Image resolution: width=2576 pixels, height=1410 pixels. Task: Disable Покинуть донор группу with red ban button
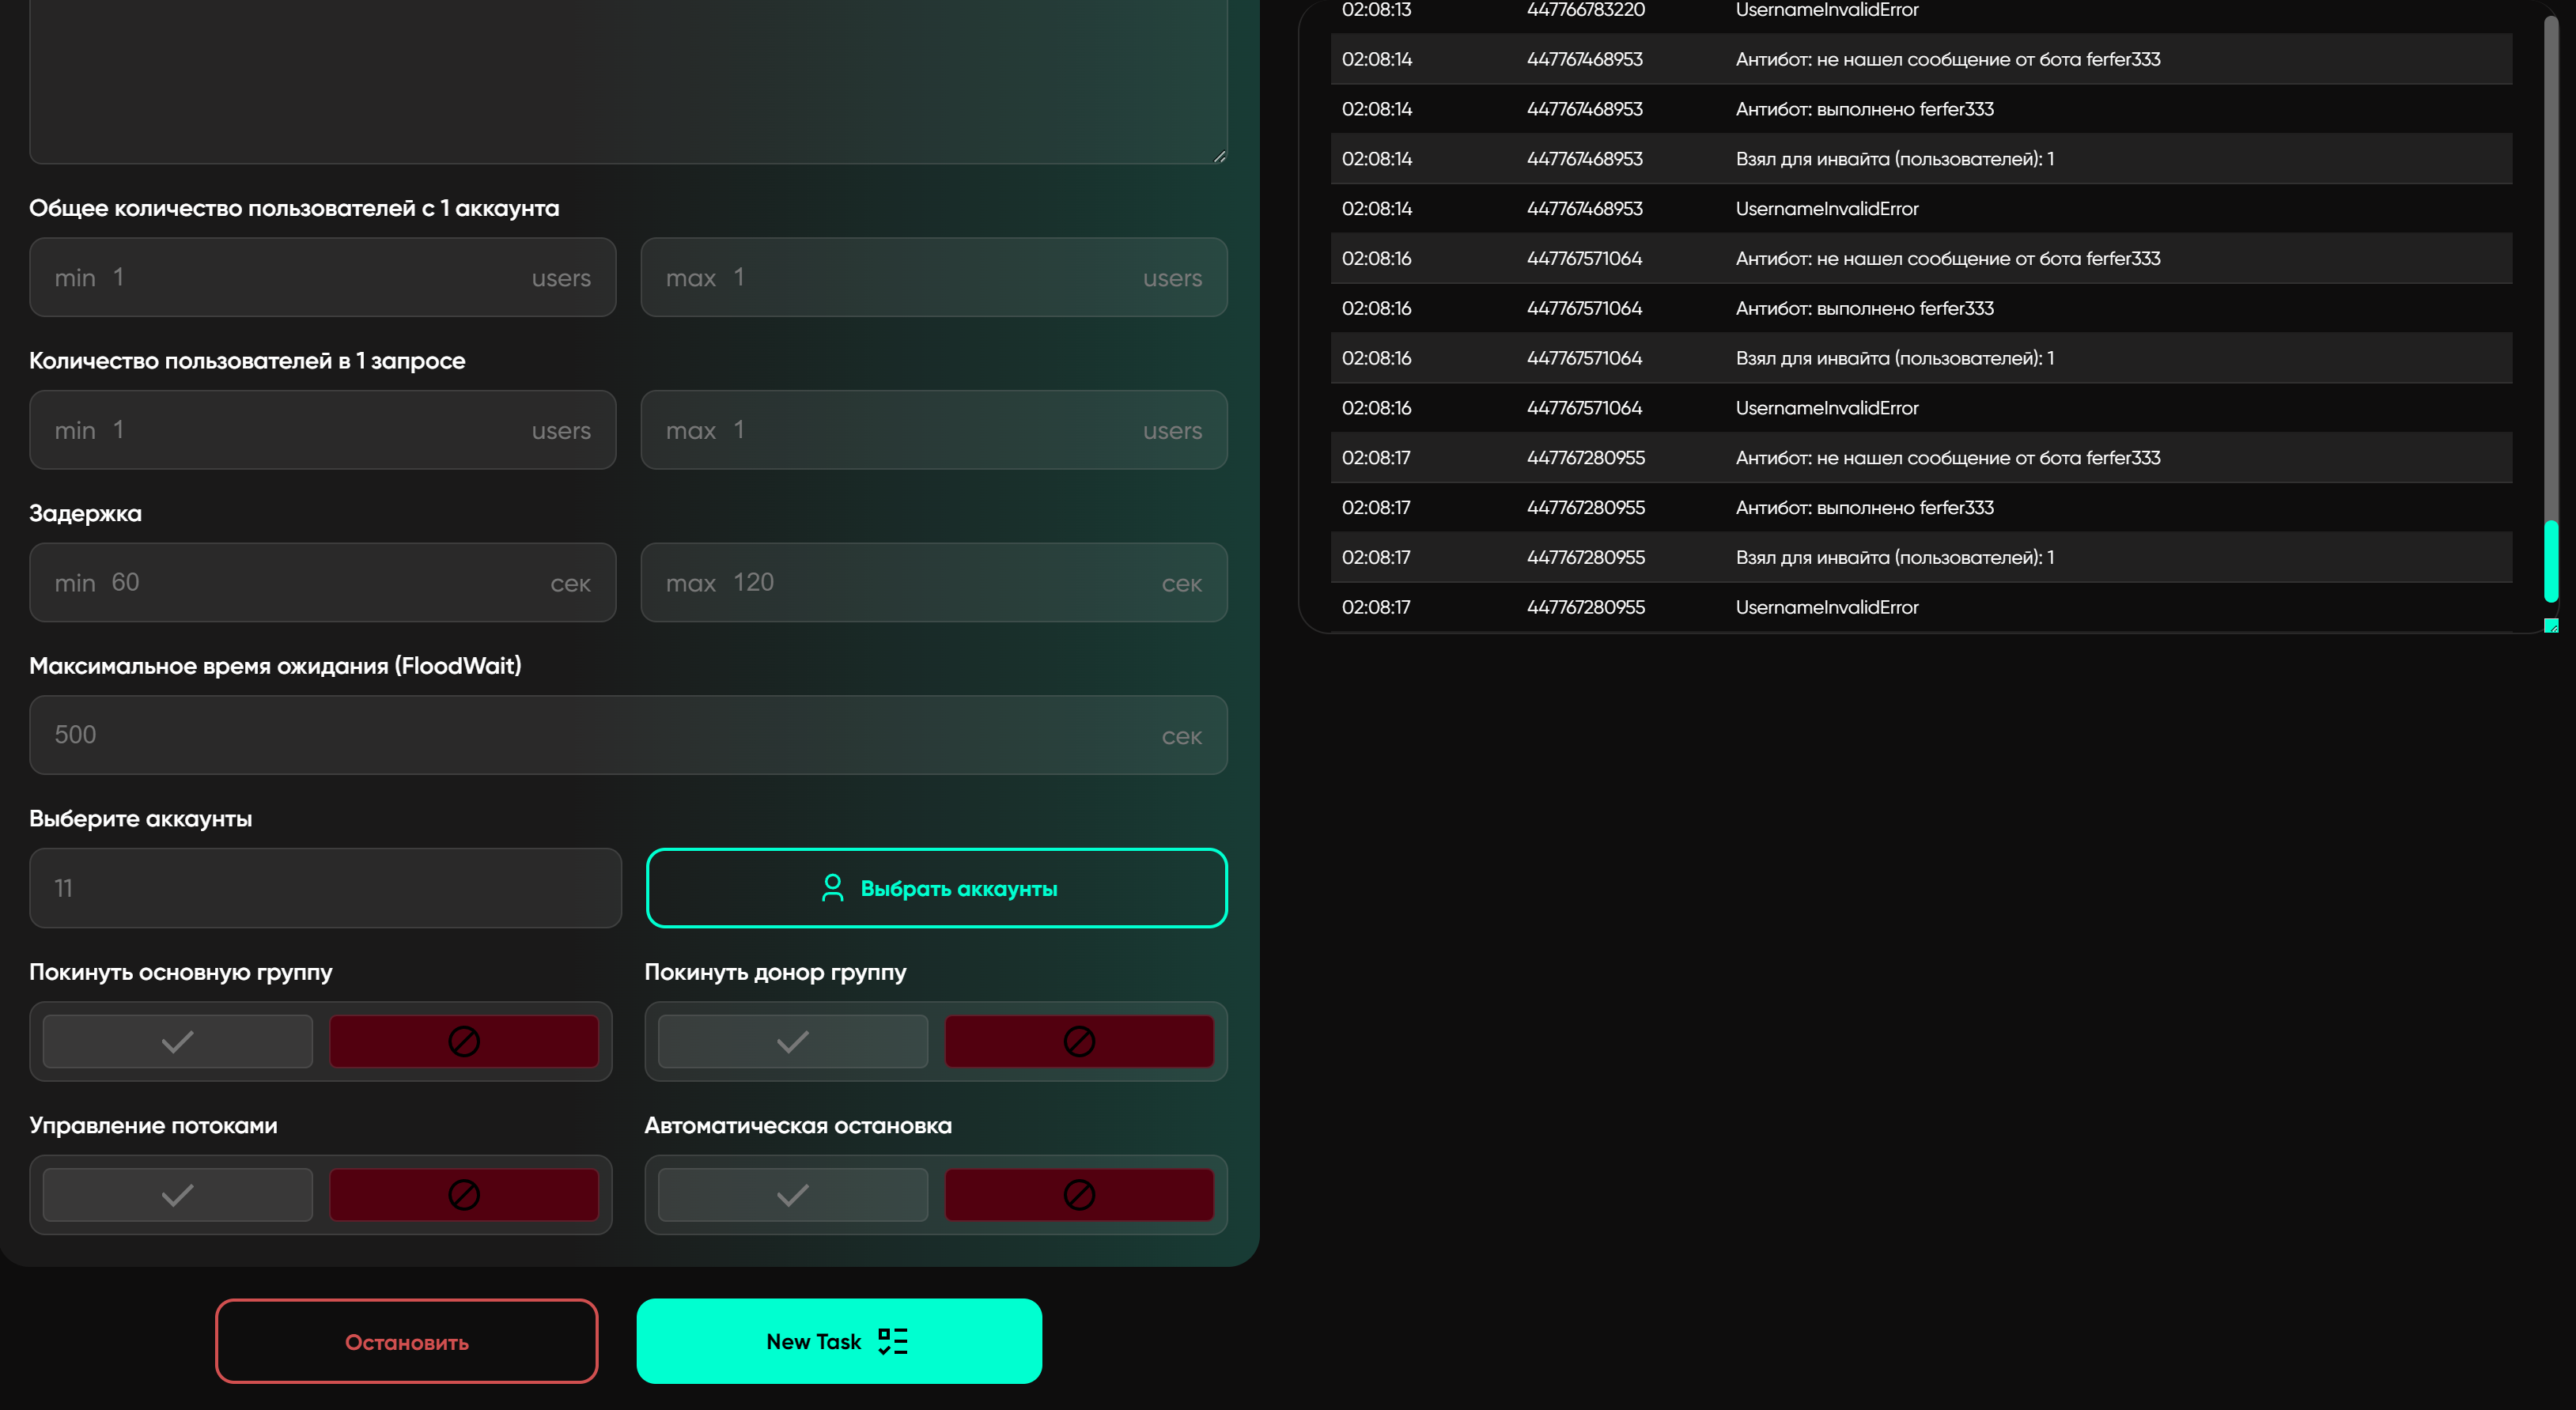pos(1079,1042)
